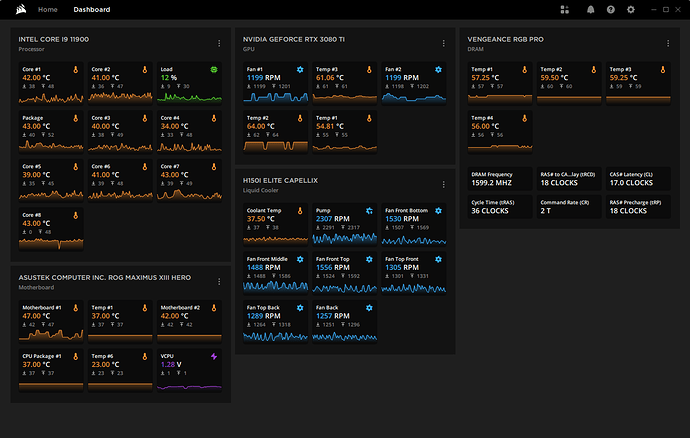The height and width of the screenshot is (438, 690).
Task: Click the motherboard Temp #6 23.00 °C value
Action: 105,364
